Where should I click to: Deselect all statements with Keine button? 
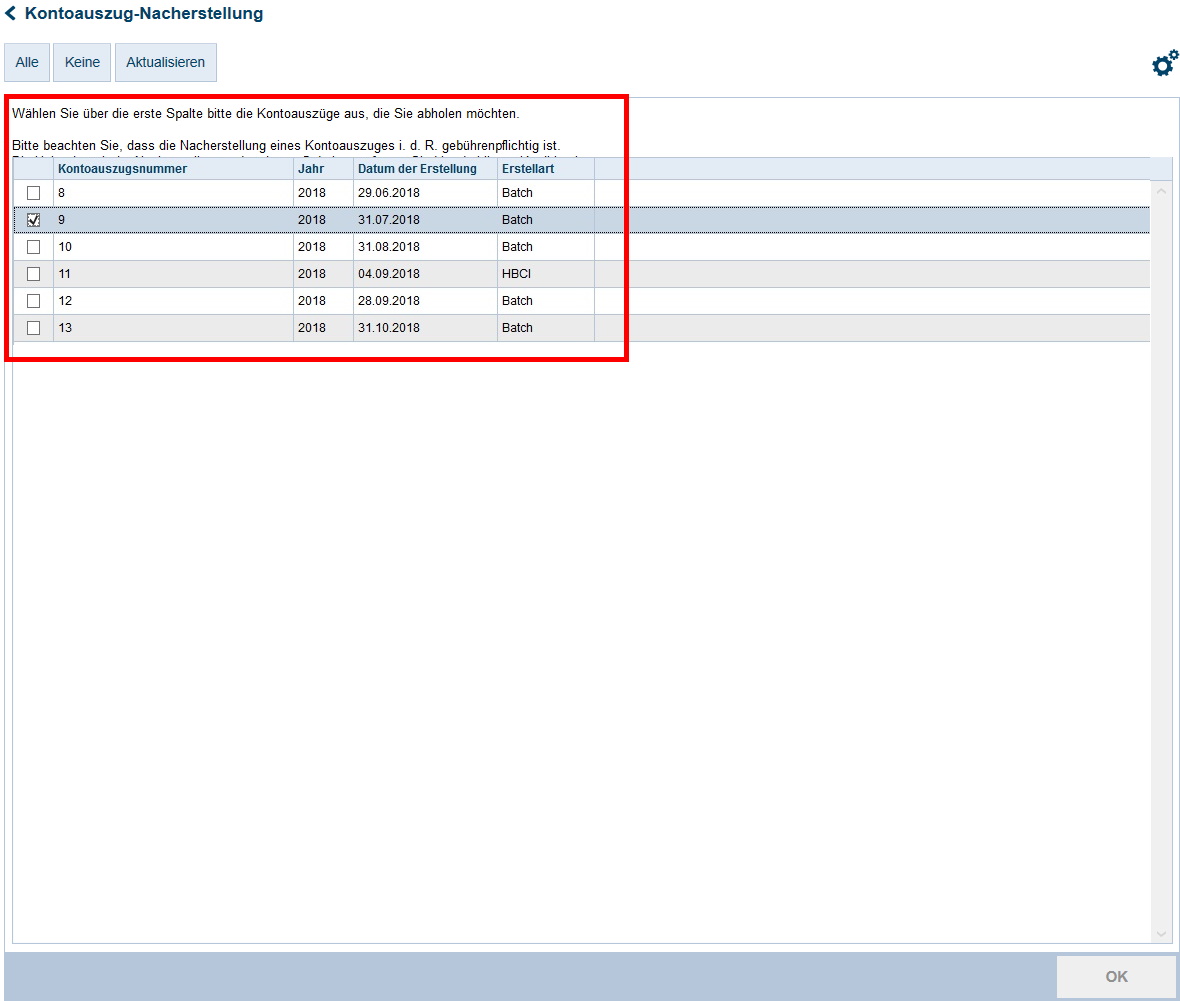coord(82,62)
